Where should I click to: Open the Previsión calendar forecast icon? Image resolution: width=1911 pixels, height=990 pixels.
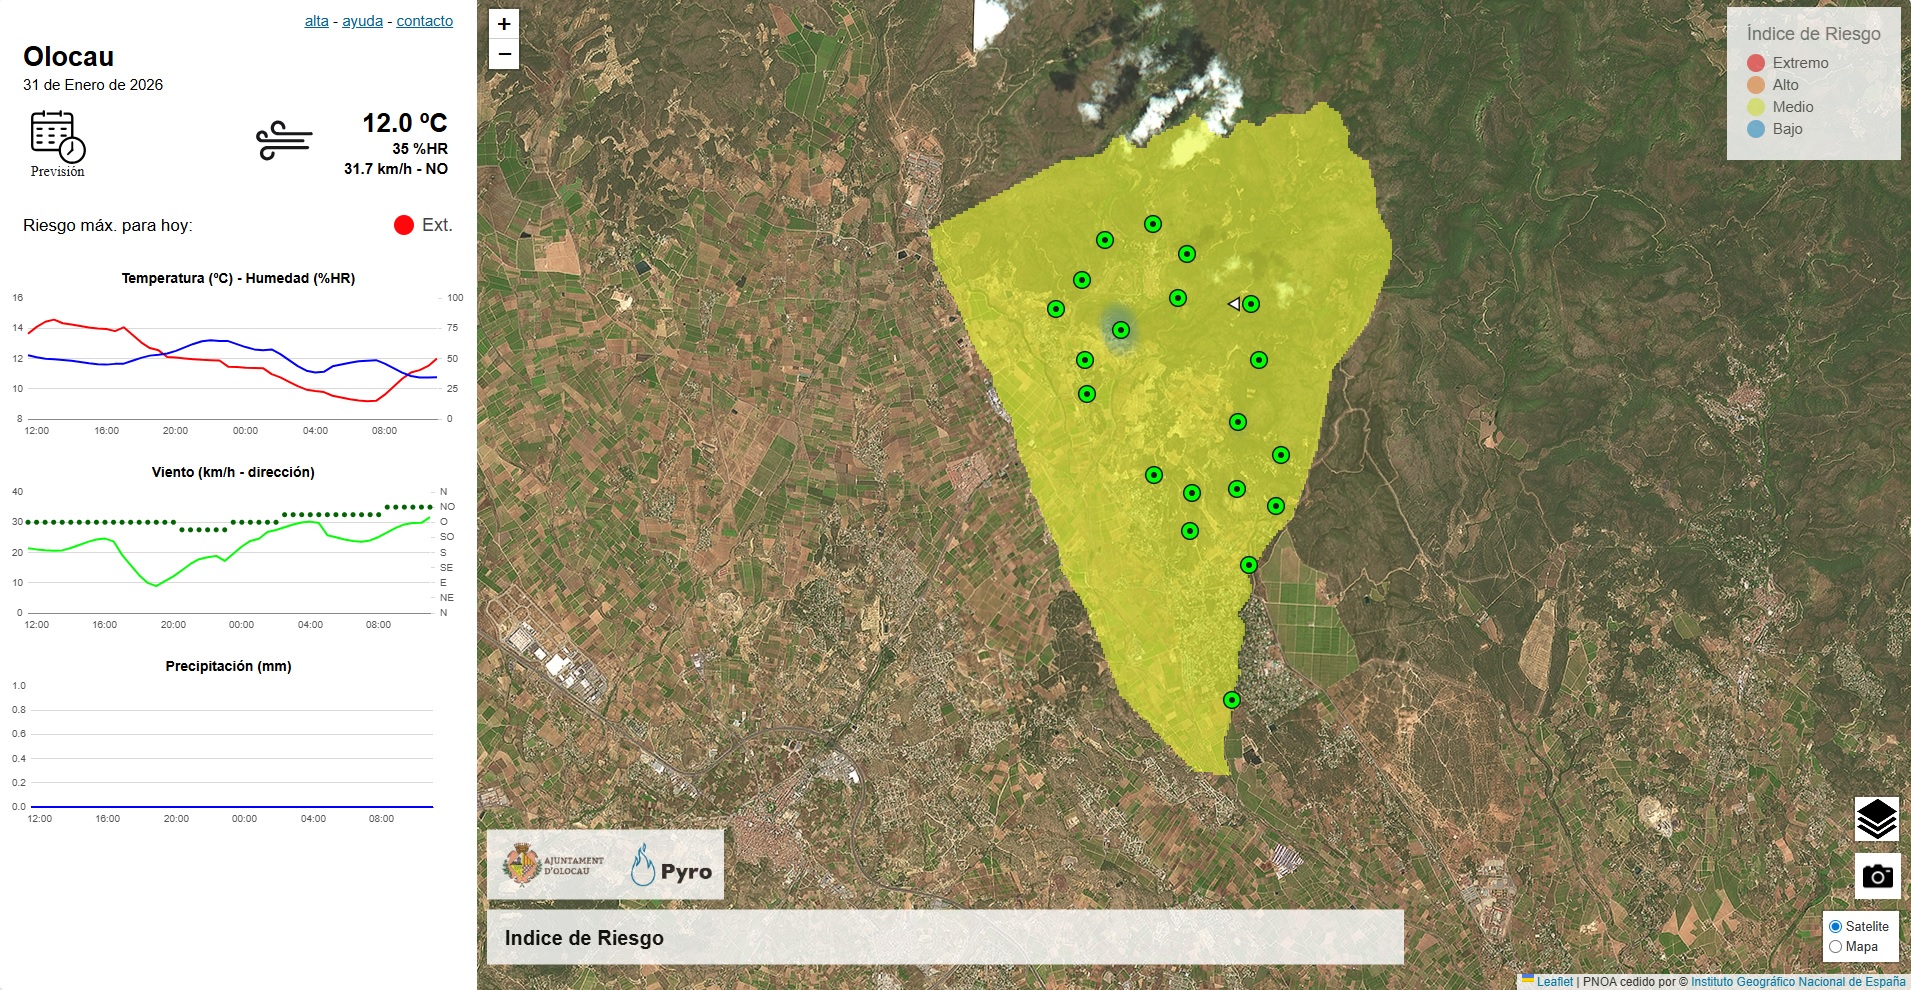58,138
